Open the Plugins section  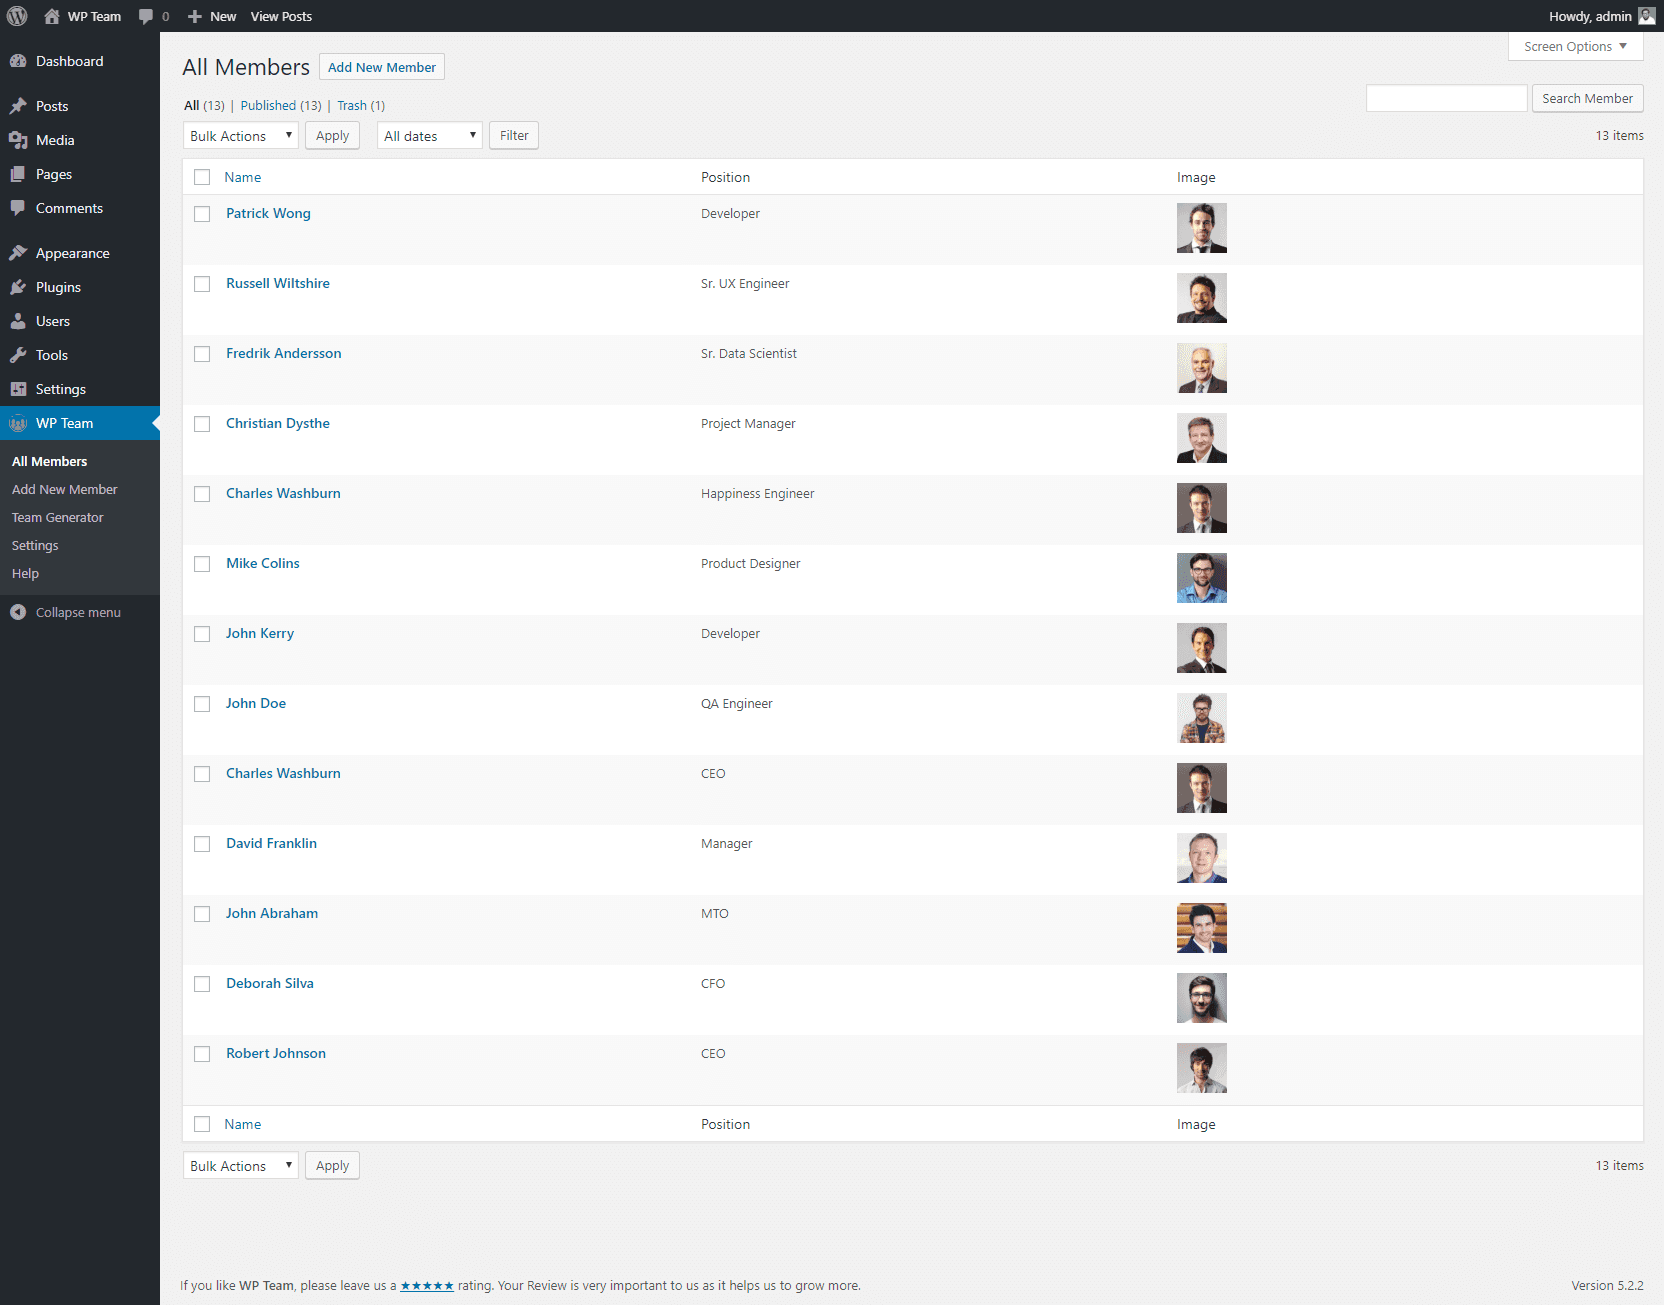click(x=56, y=287)
